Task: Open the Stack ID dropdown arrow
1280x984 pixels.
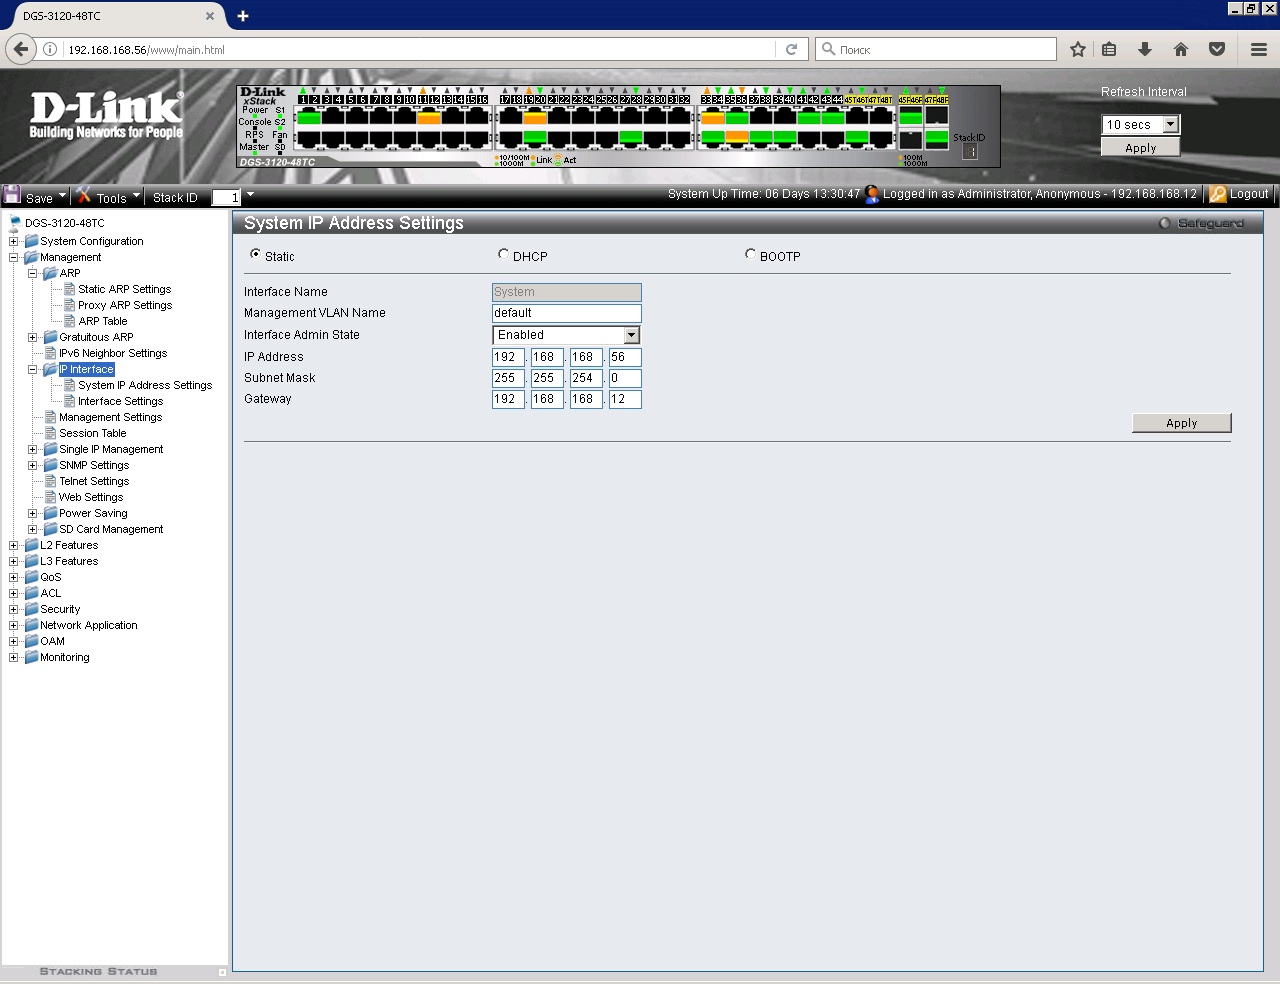Action: pyautogui.click(x=250, y=194)
